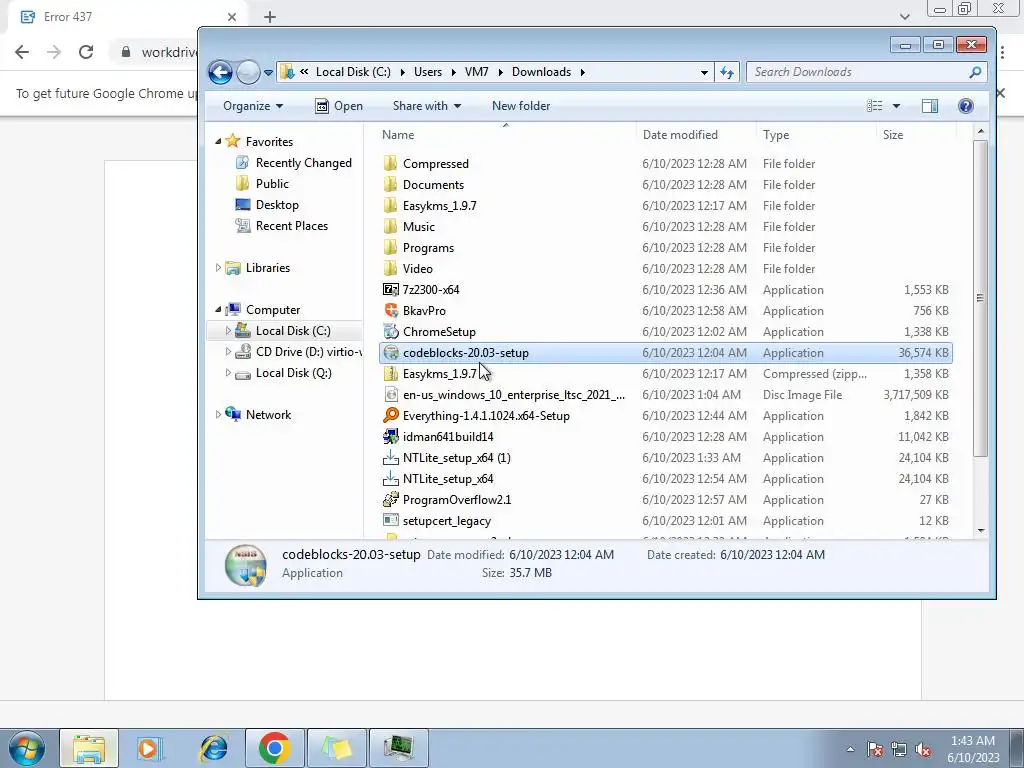This screenshot has width=1024, height=768.
Task: Sort by Type column header
Action: coord(776,135)
